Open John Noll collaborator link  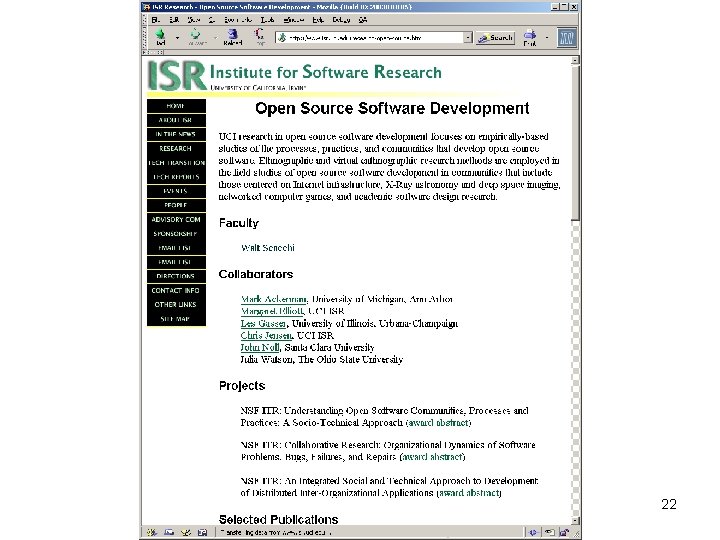coord(260,347)
